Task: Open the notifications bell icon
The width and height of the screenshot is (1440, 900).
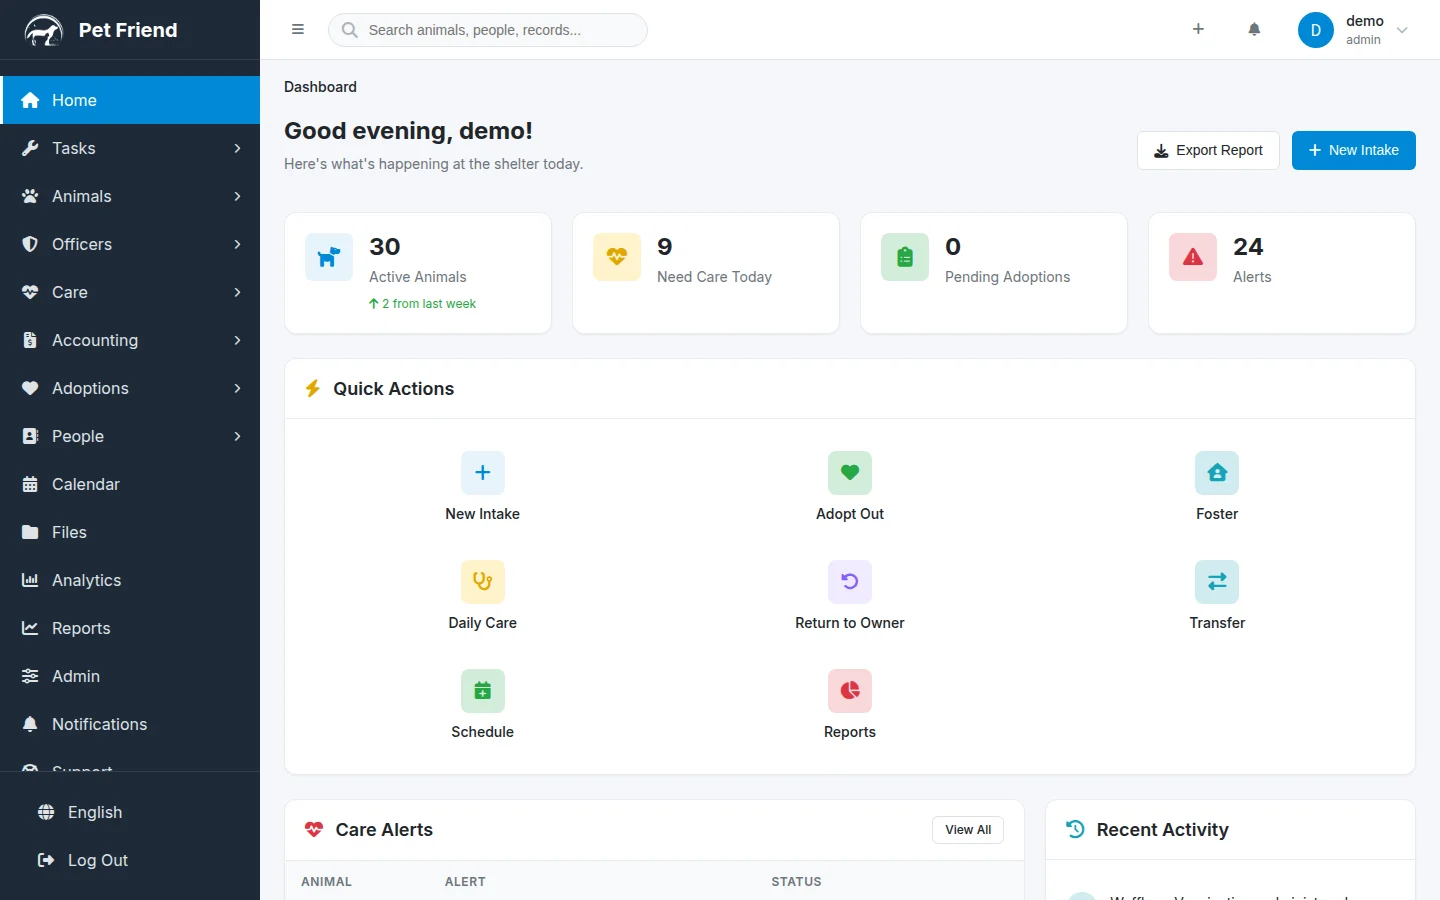Action: [1254, 29]
